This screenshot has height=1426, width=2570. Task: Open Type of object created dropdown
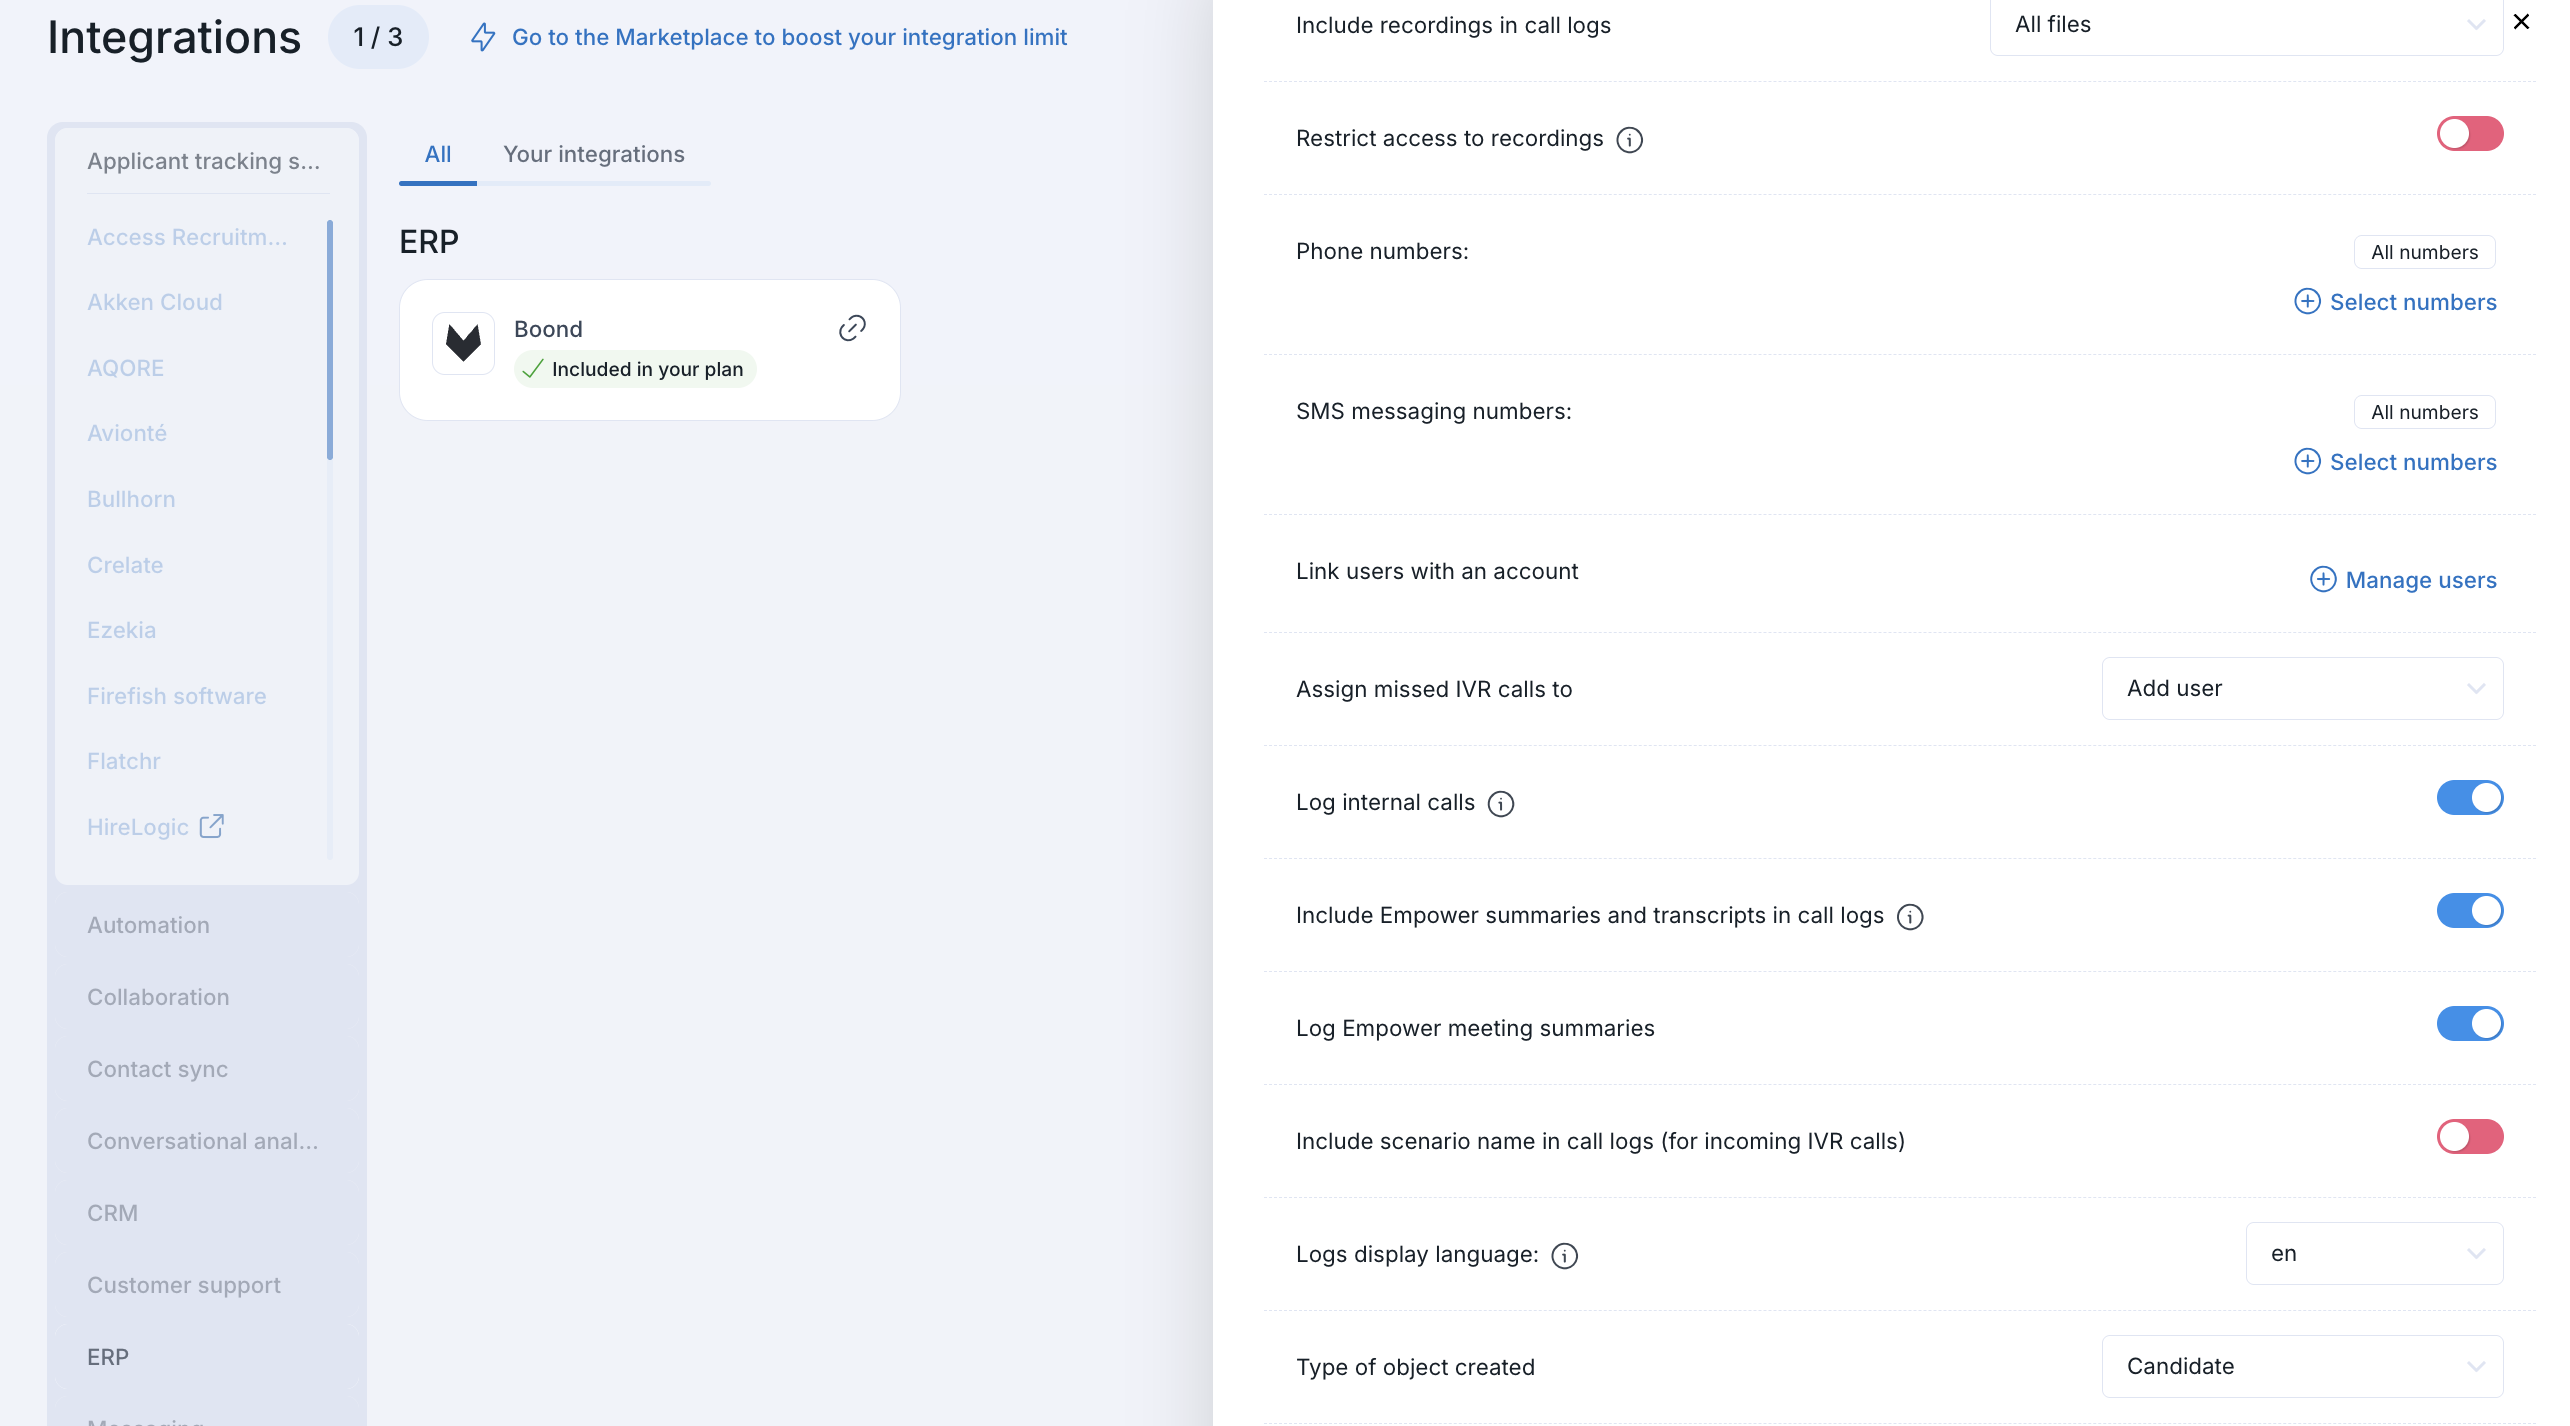coord(2302,1366)
